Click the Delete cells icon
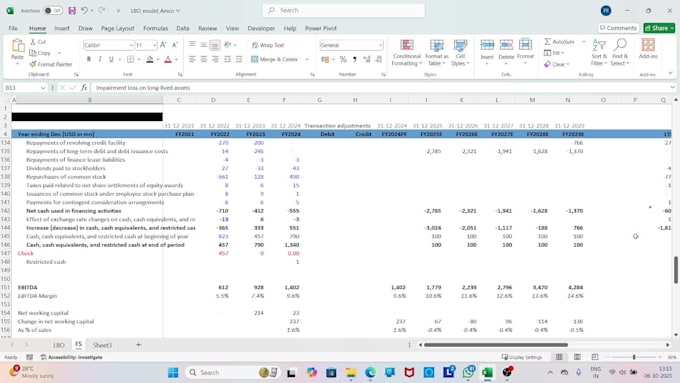Viewport: 680px width, 383px height. click(x=506, y=45)
